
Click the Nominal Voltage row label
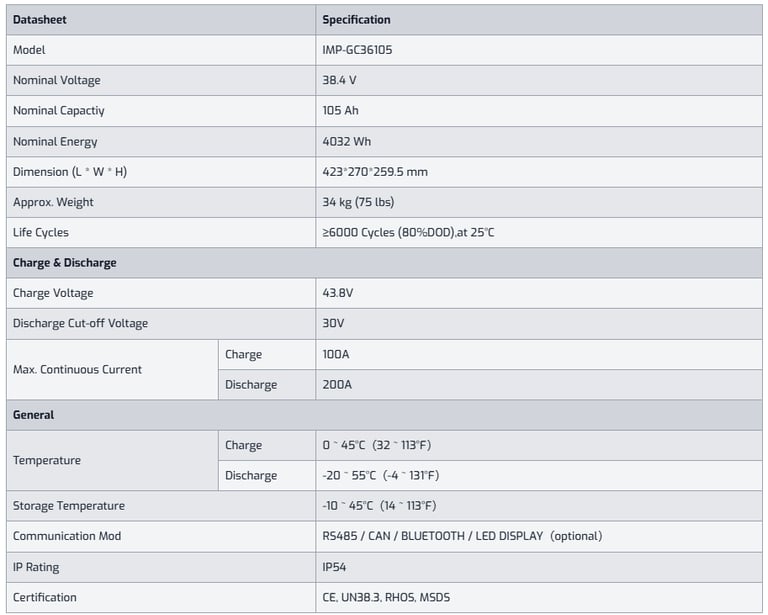(x=56, y=80)
